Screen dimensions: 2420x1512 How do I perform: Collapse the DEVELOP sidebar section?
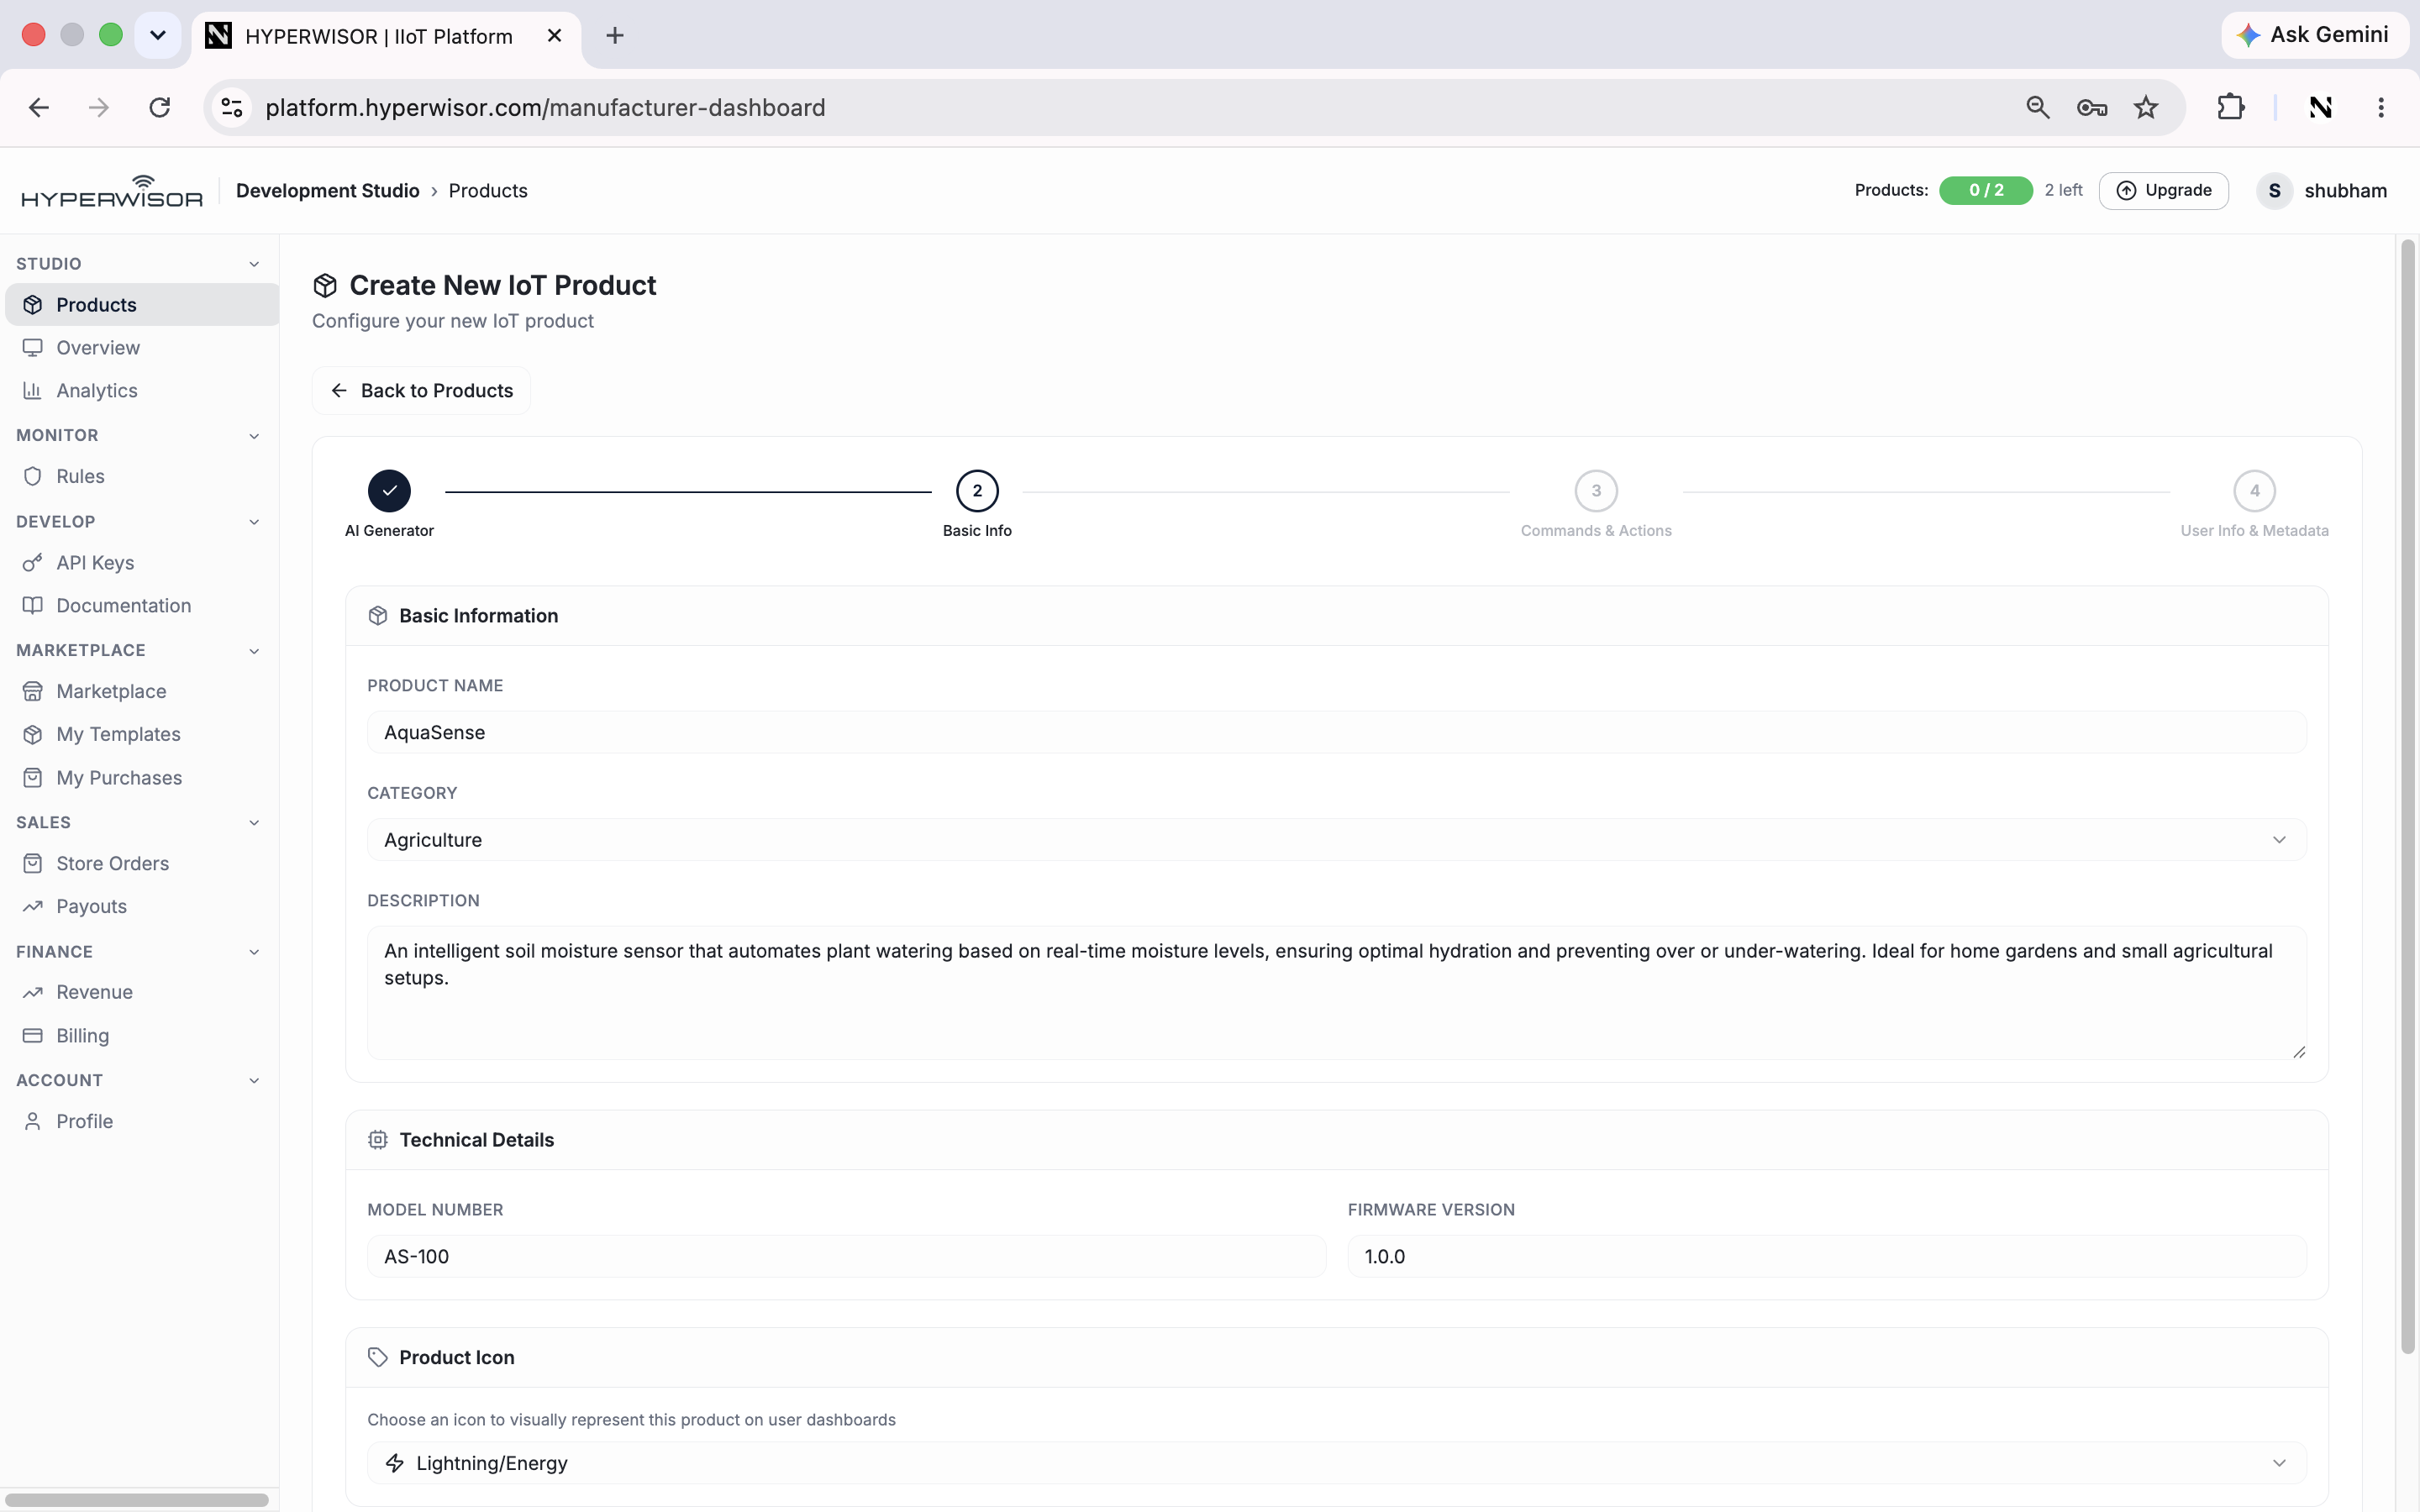click(x=254, y=522)
